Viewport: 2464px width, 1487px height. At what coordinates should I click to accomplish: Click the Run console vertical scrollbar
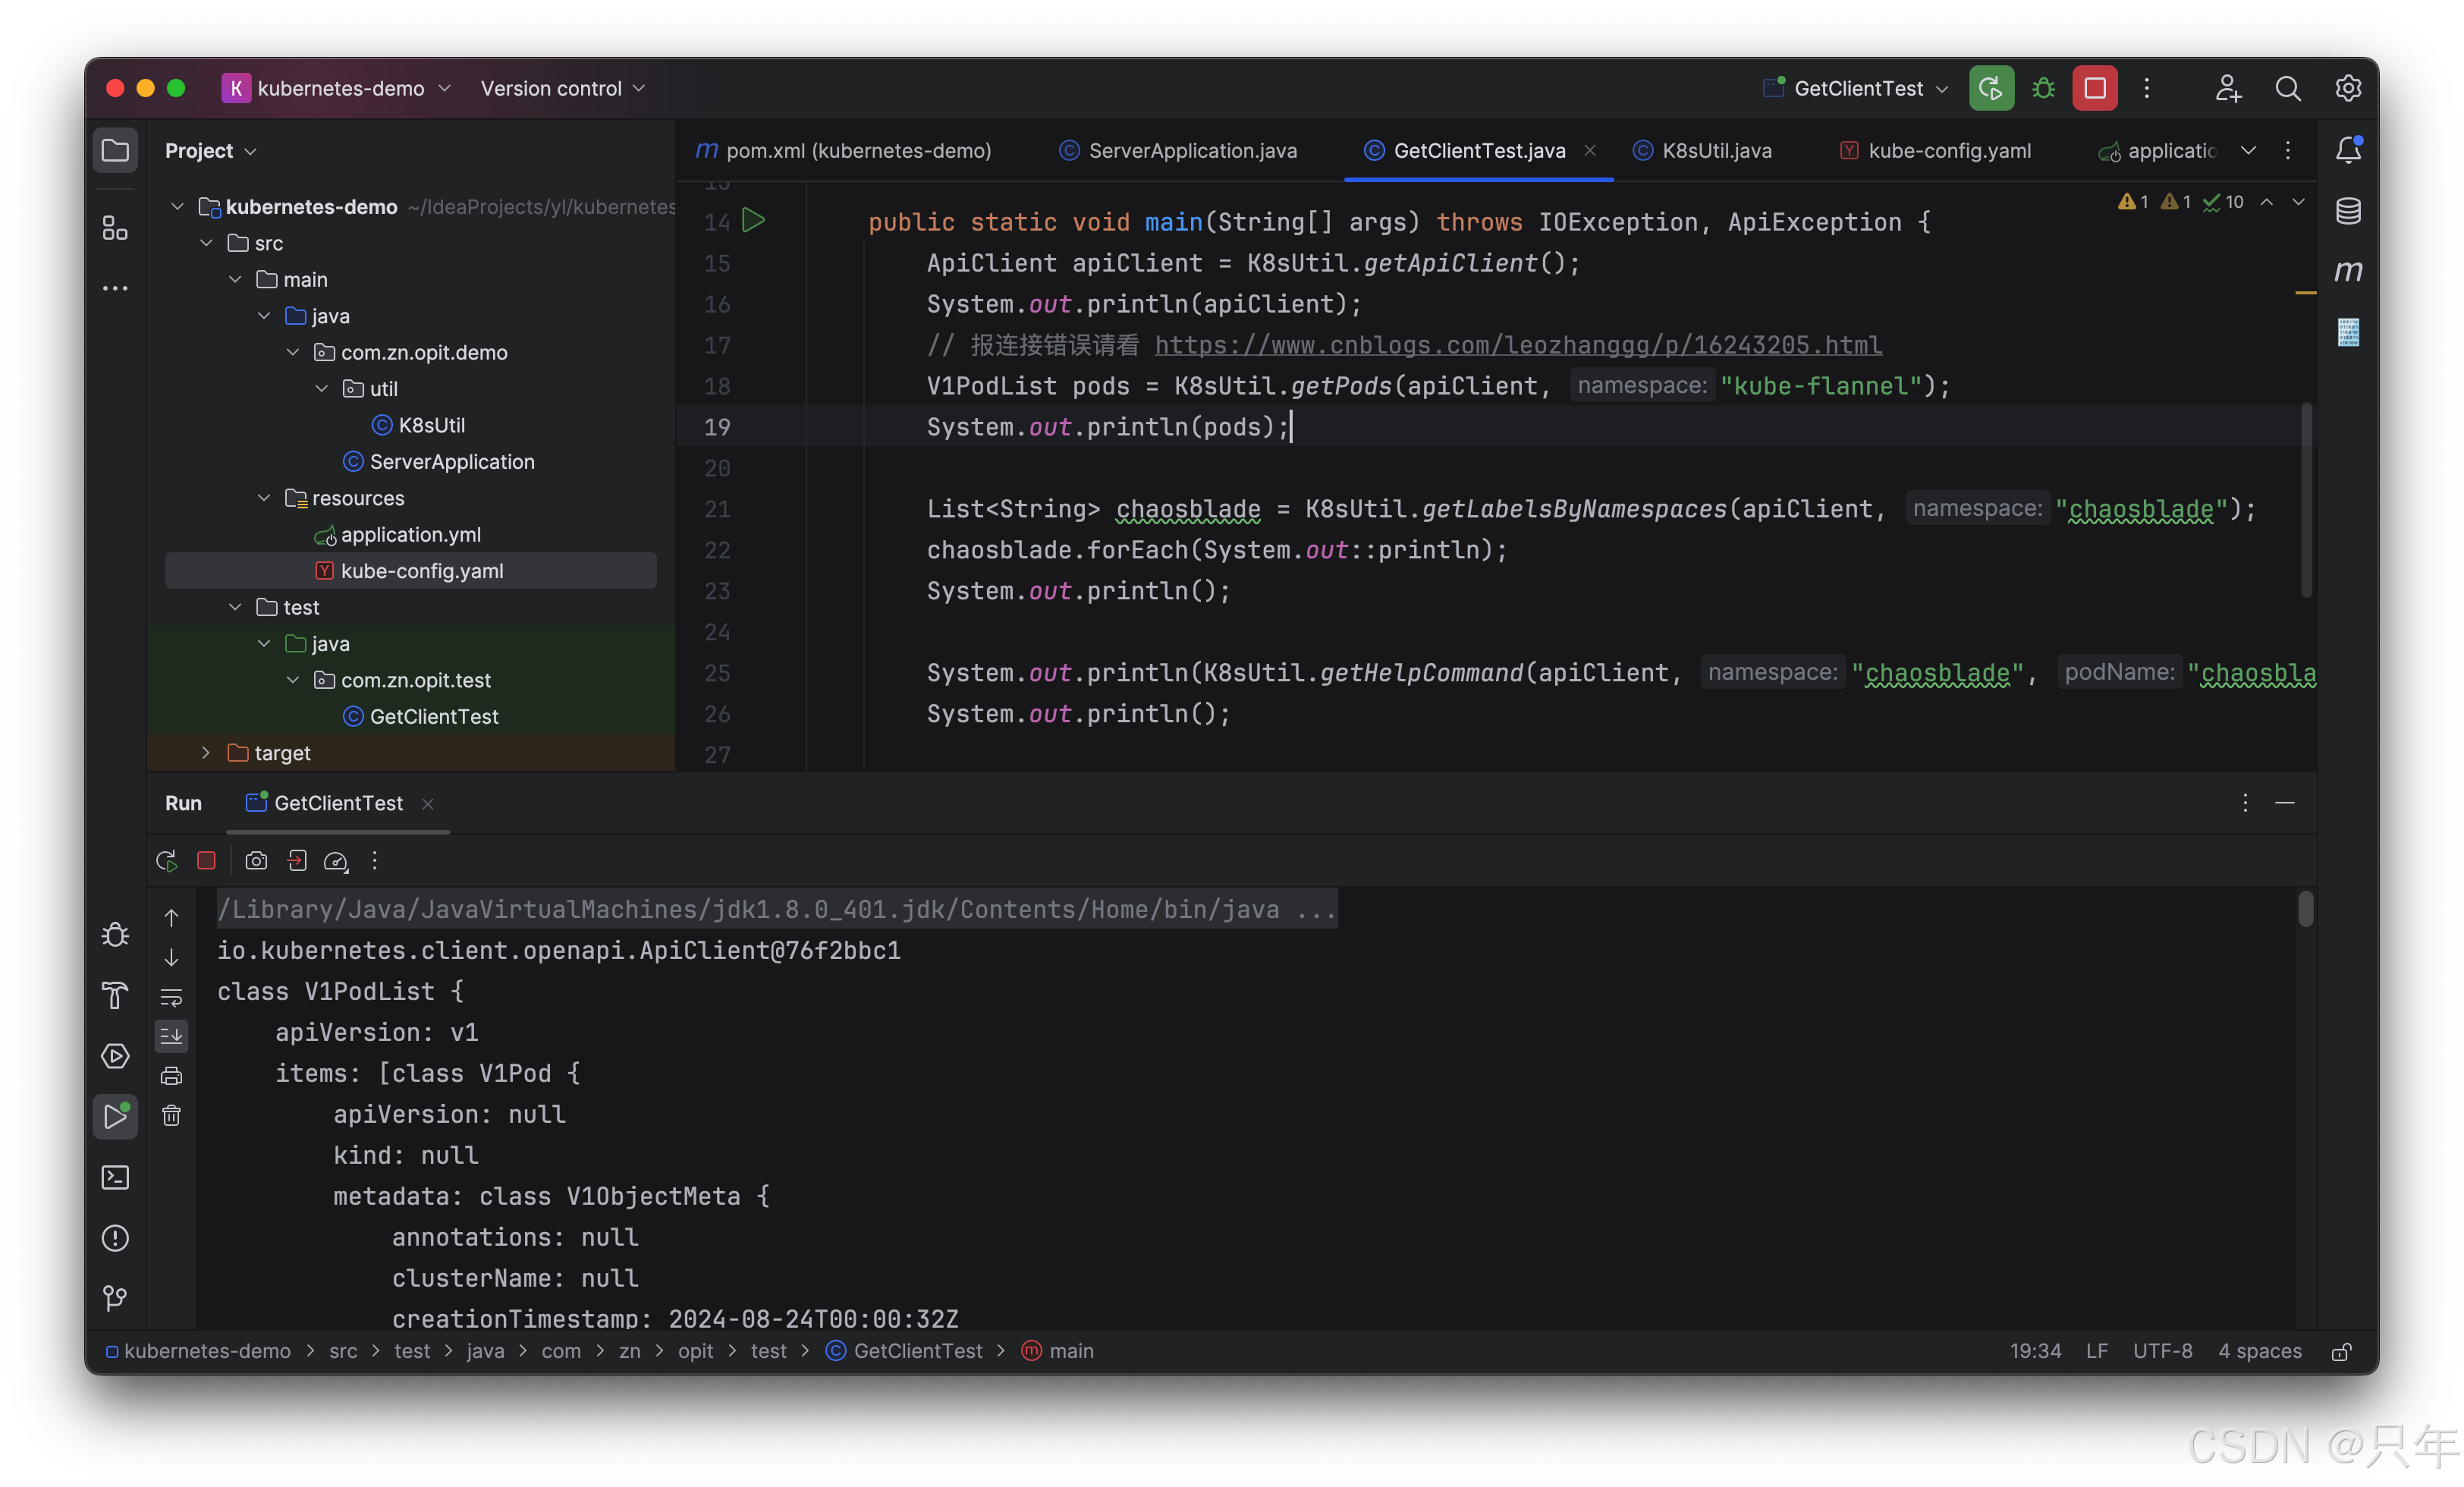(2305, 909)
